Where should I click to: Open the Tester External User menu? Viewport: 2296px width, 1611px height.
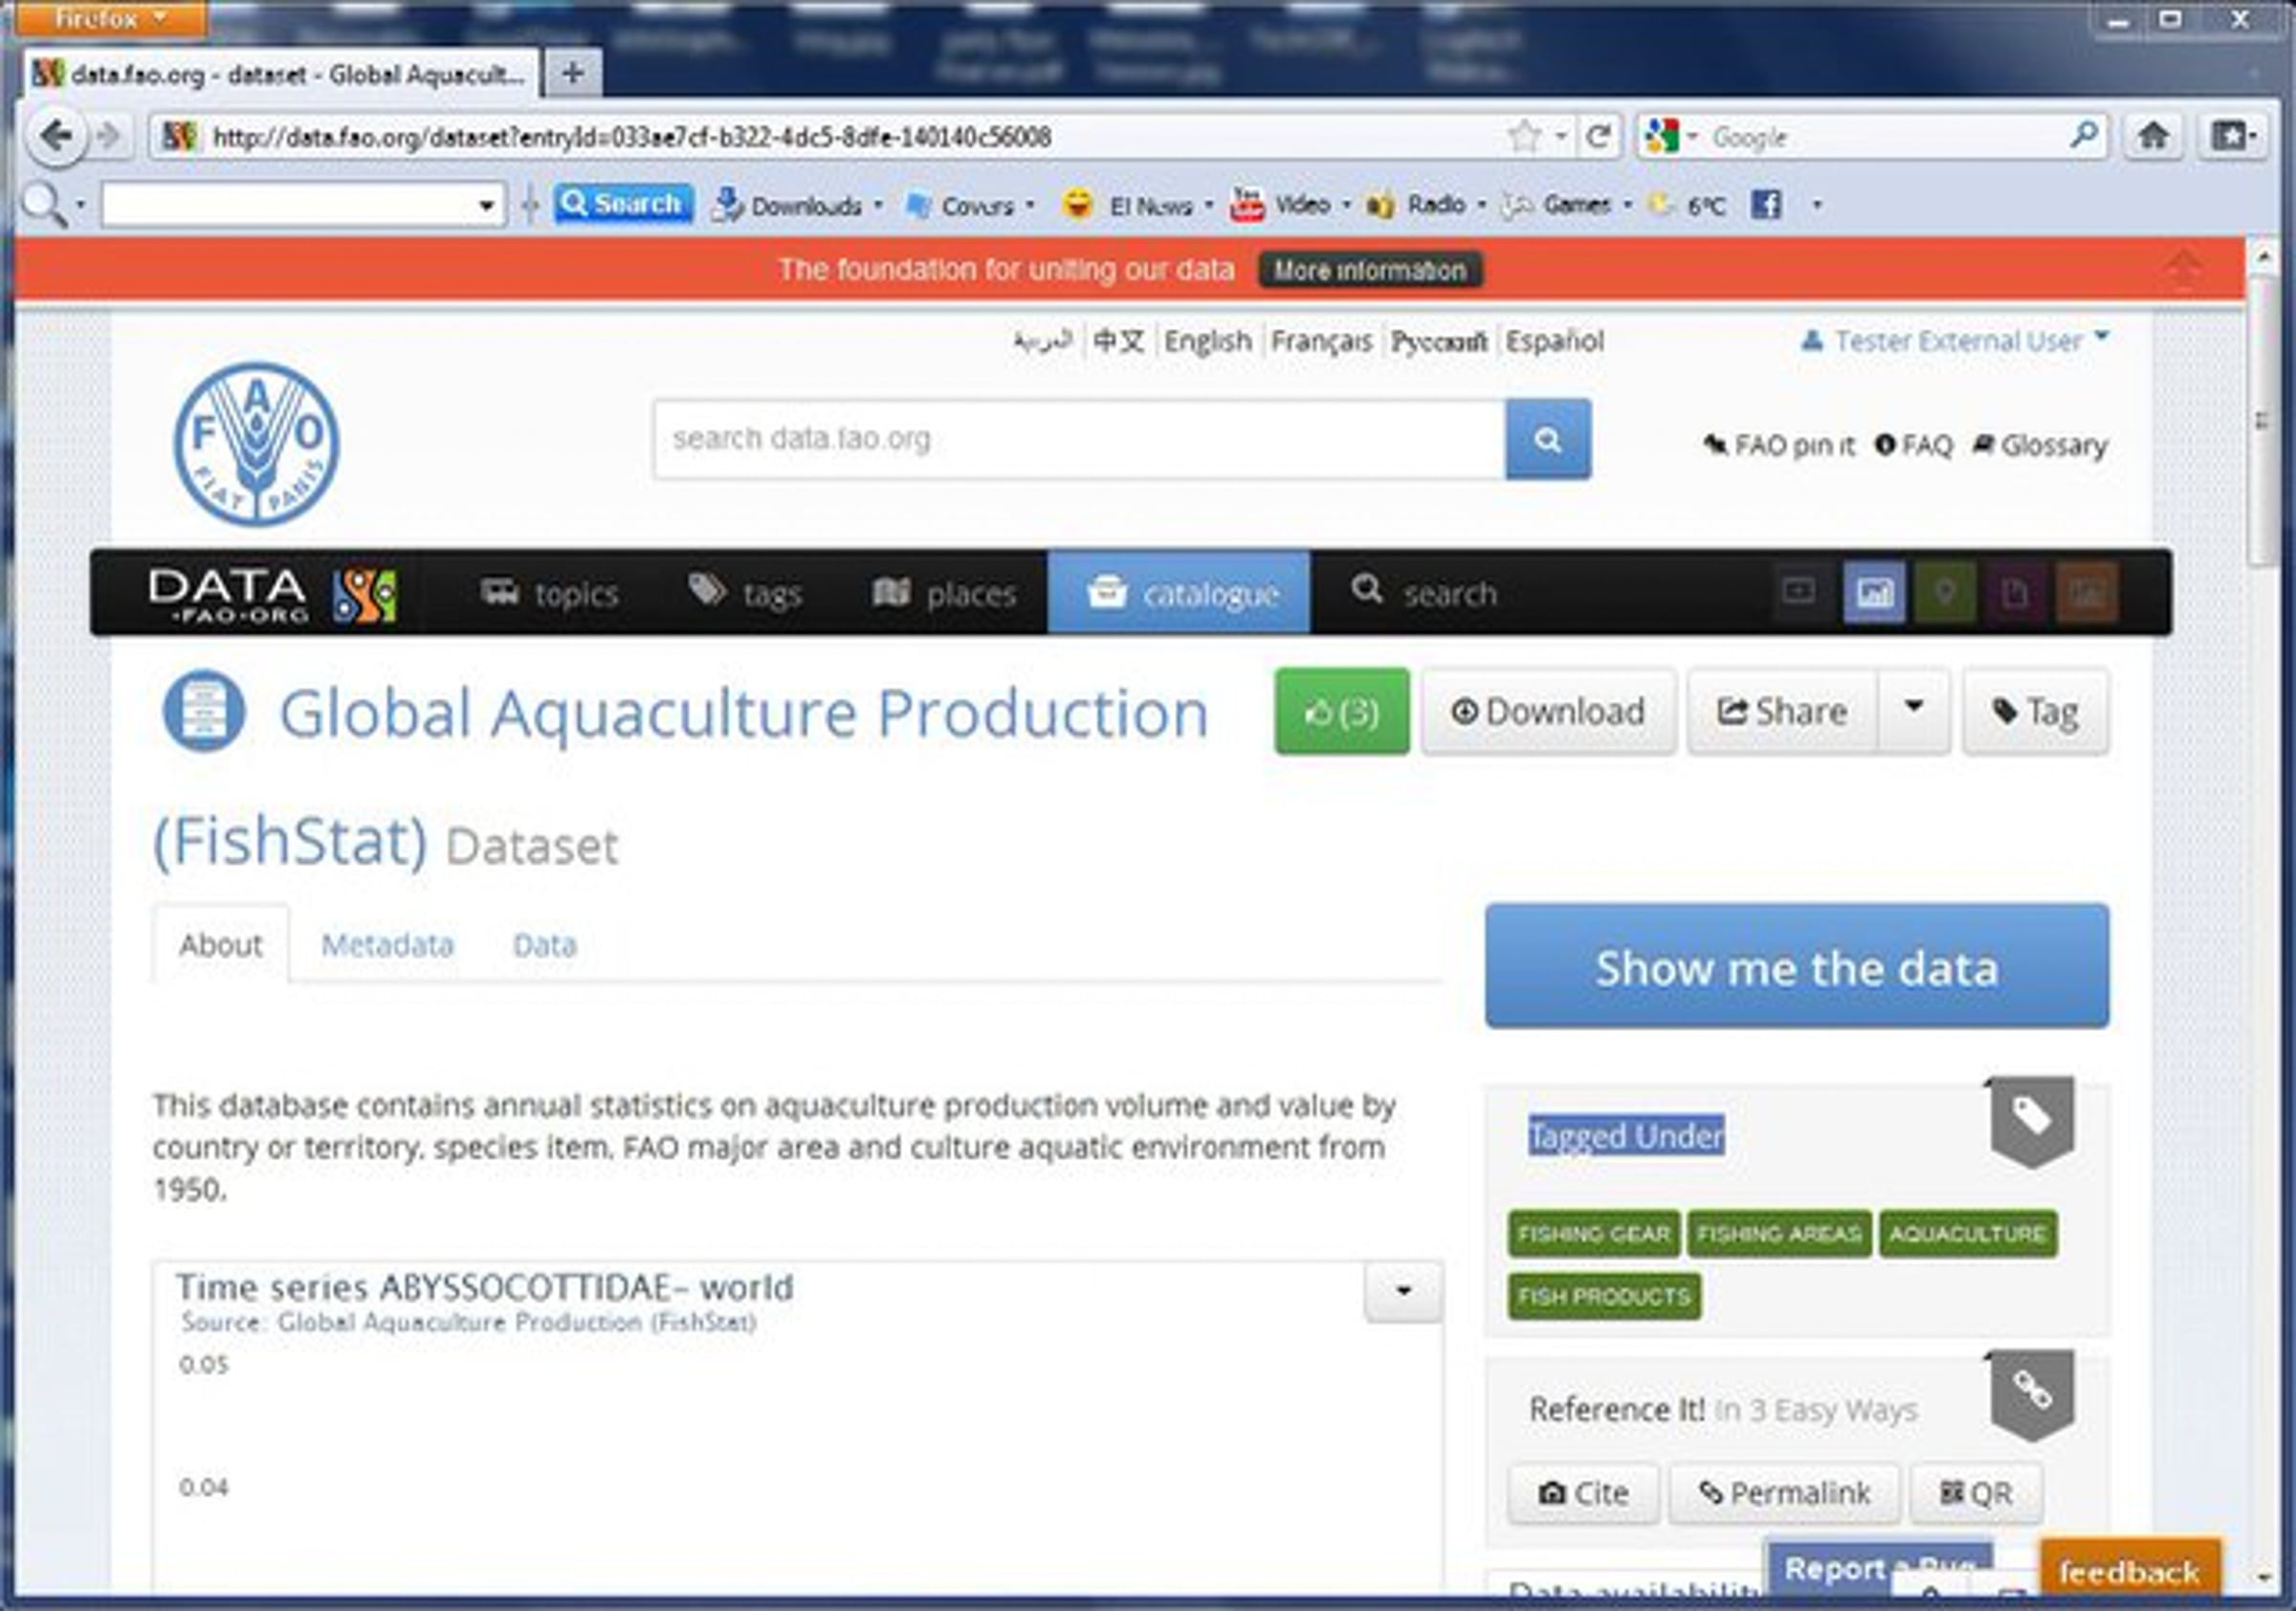1956,341
